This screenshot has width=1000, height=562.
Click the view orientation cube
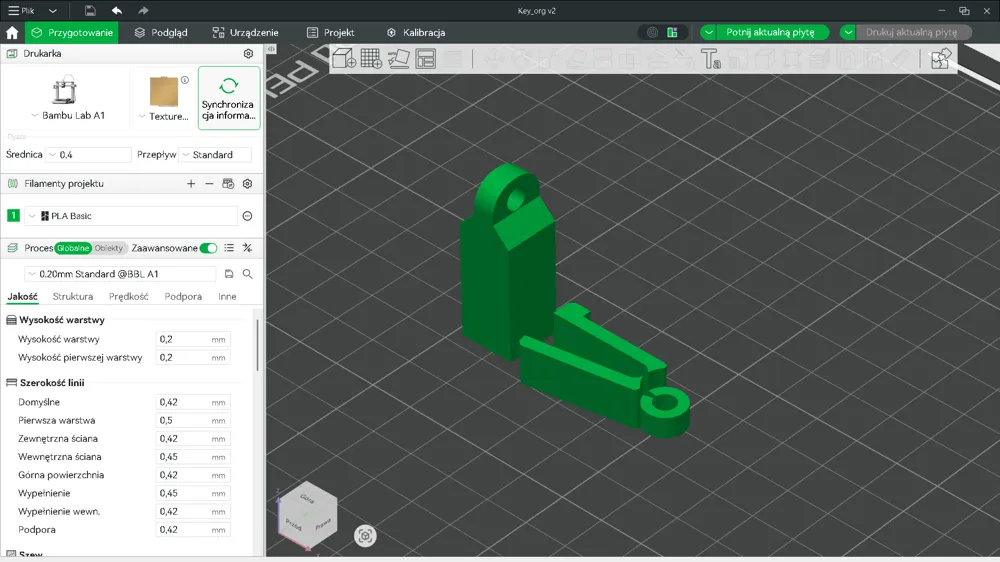tap(307, 515)
